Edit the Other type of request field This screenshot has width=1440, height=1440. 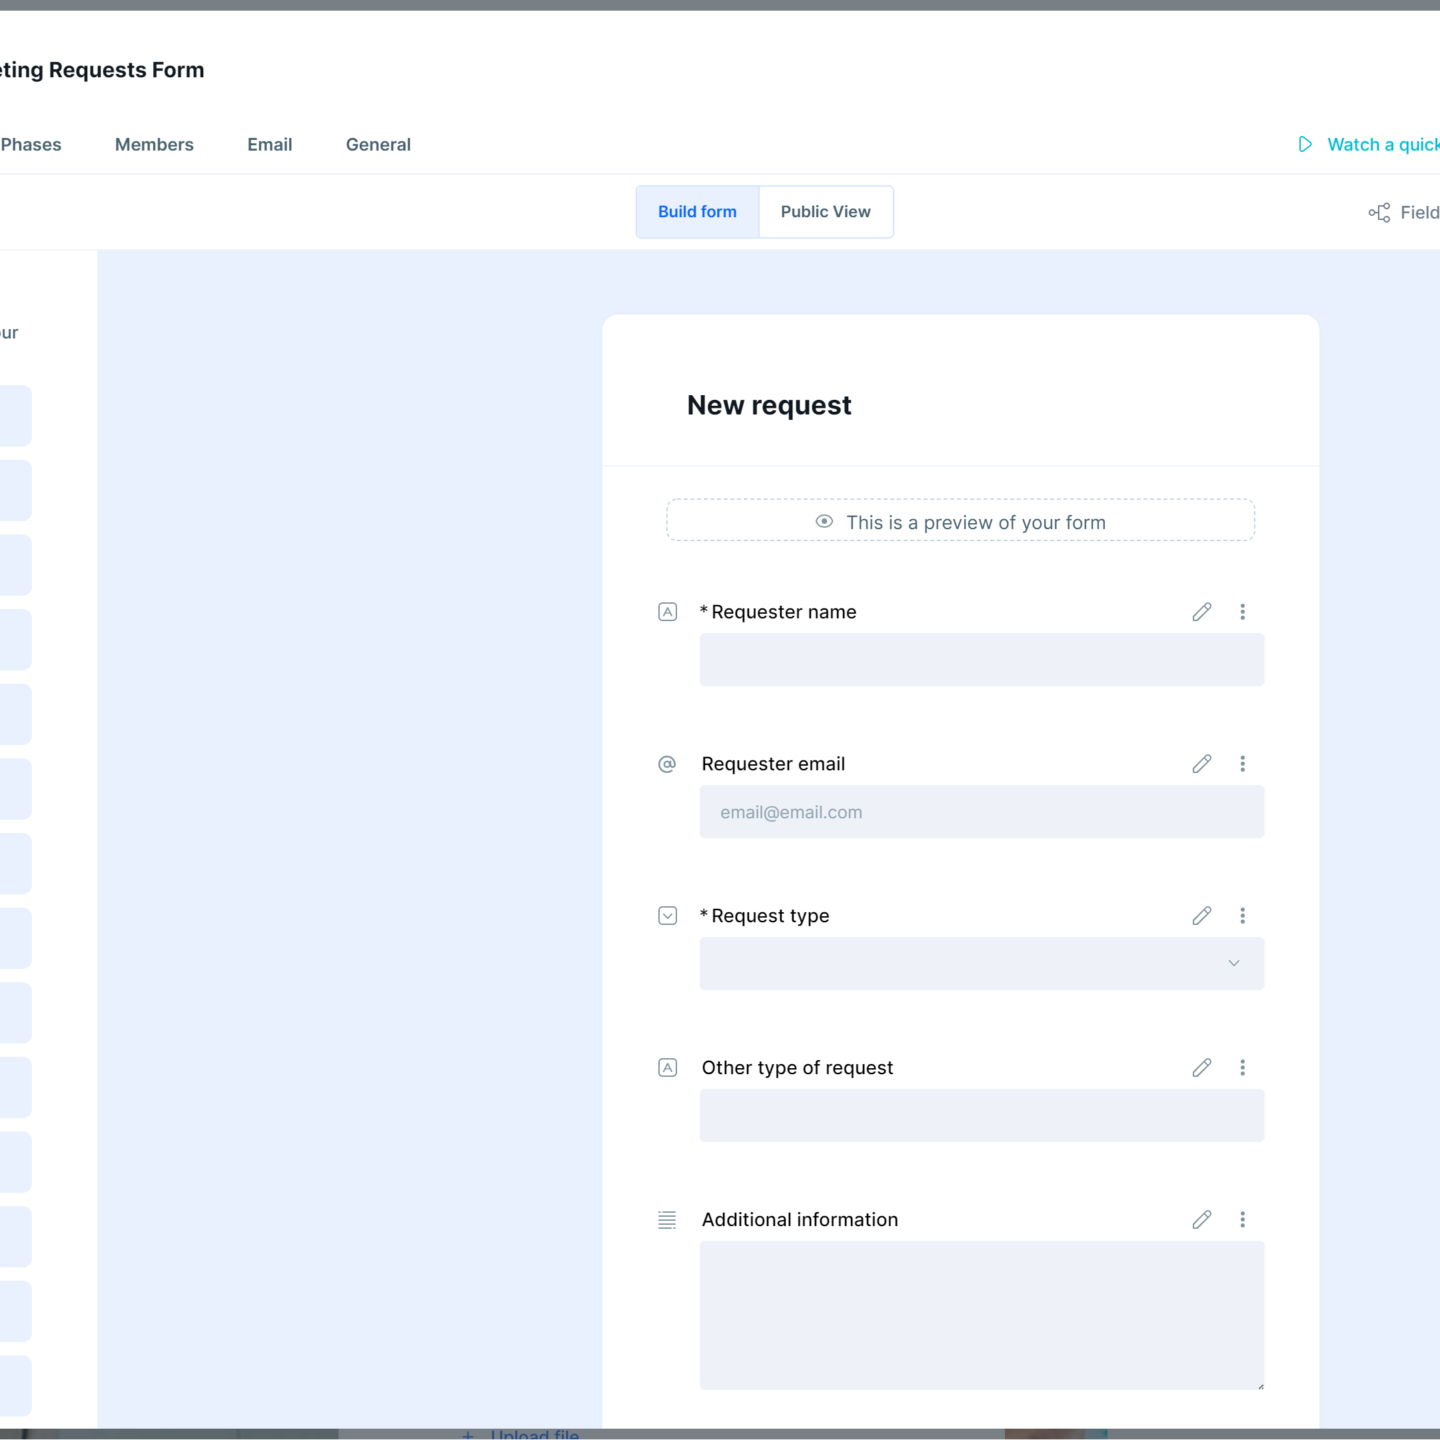point(1202,1068)
